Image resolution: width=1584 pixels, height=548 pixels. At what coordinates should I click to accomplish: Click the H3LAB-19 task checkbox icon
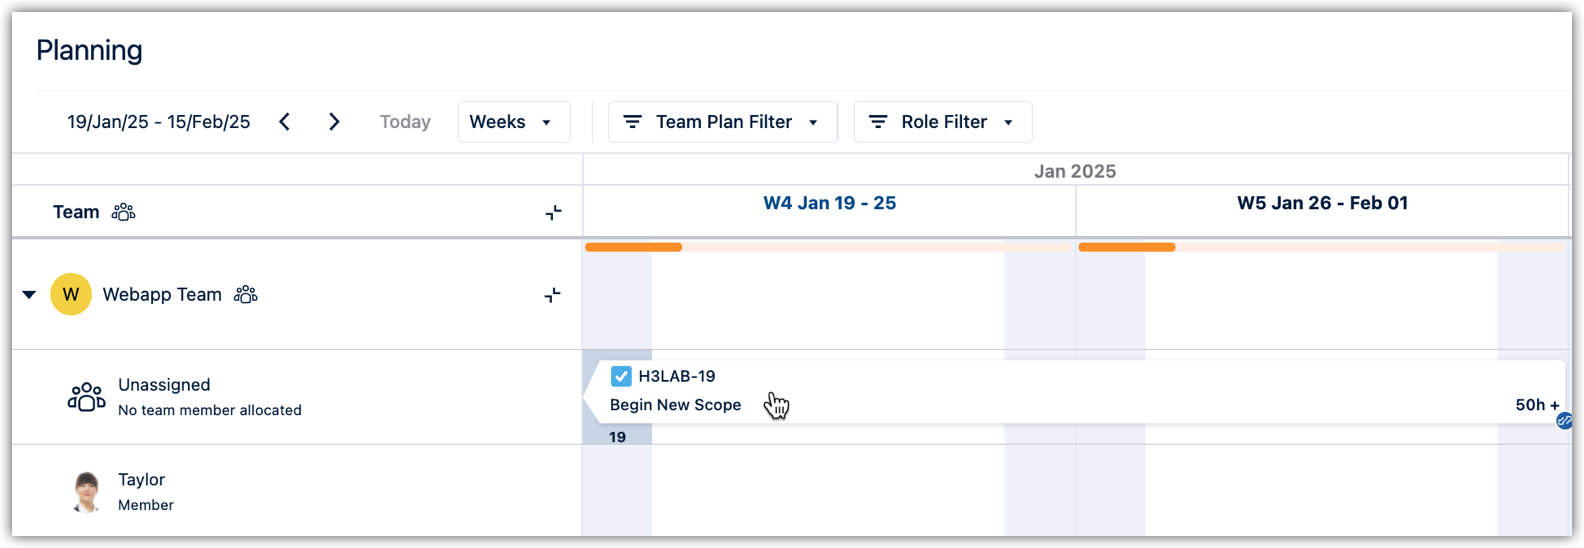coord(621,376)
